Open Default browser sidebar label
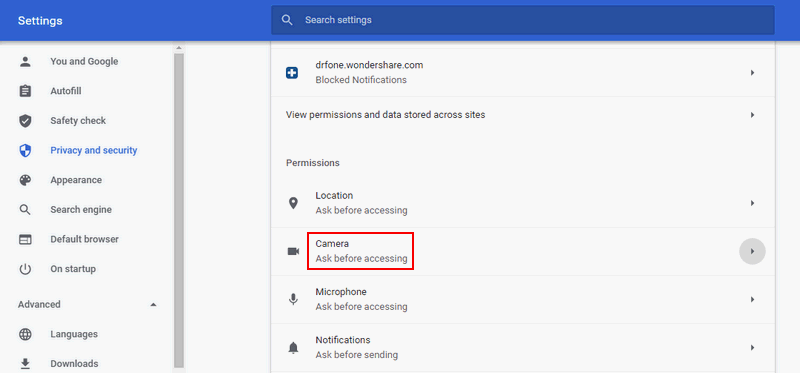Screen dimensions: 800x373 [x=85, y=239]
